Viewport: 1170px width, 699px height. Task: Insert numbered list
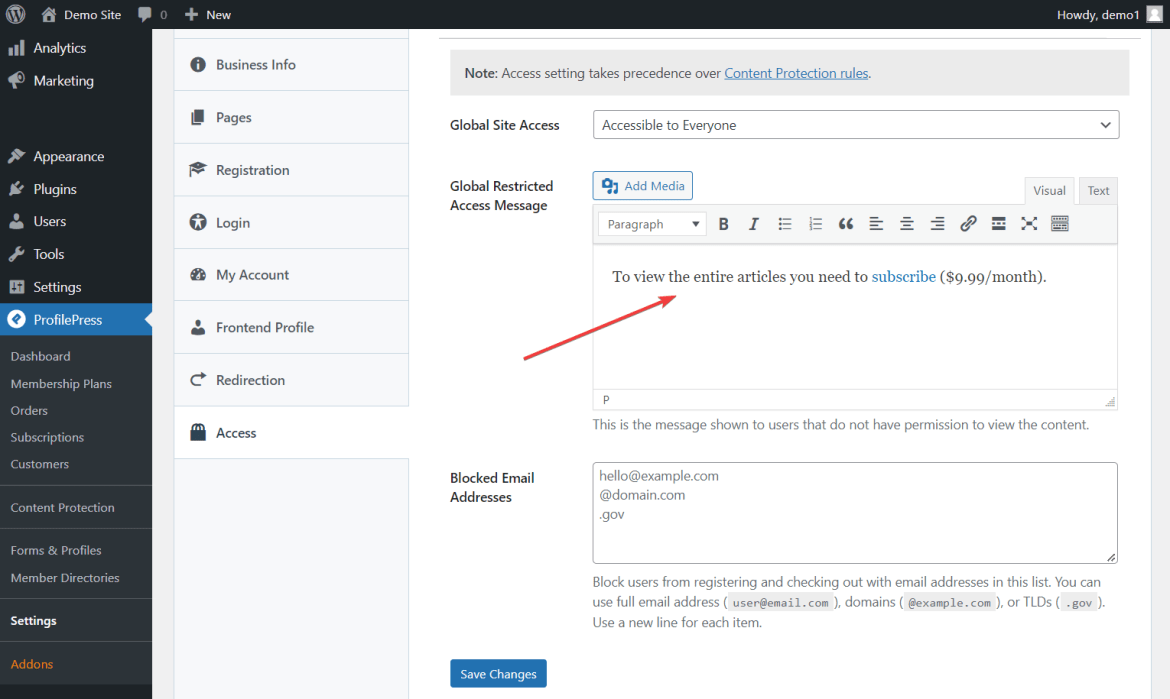point(815,224)
